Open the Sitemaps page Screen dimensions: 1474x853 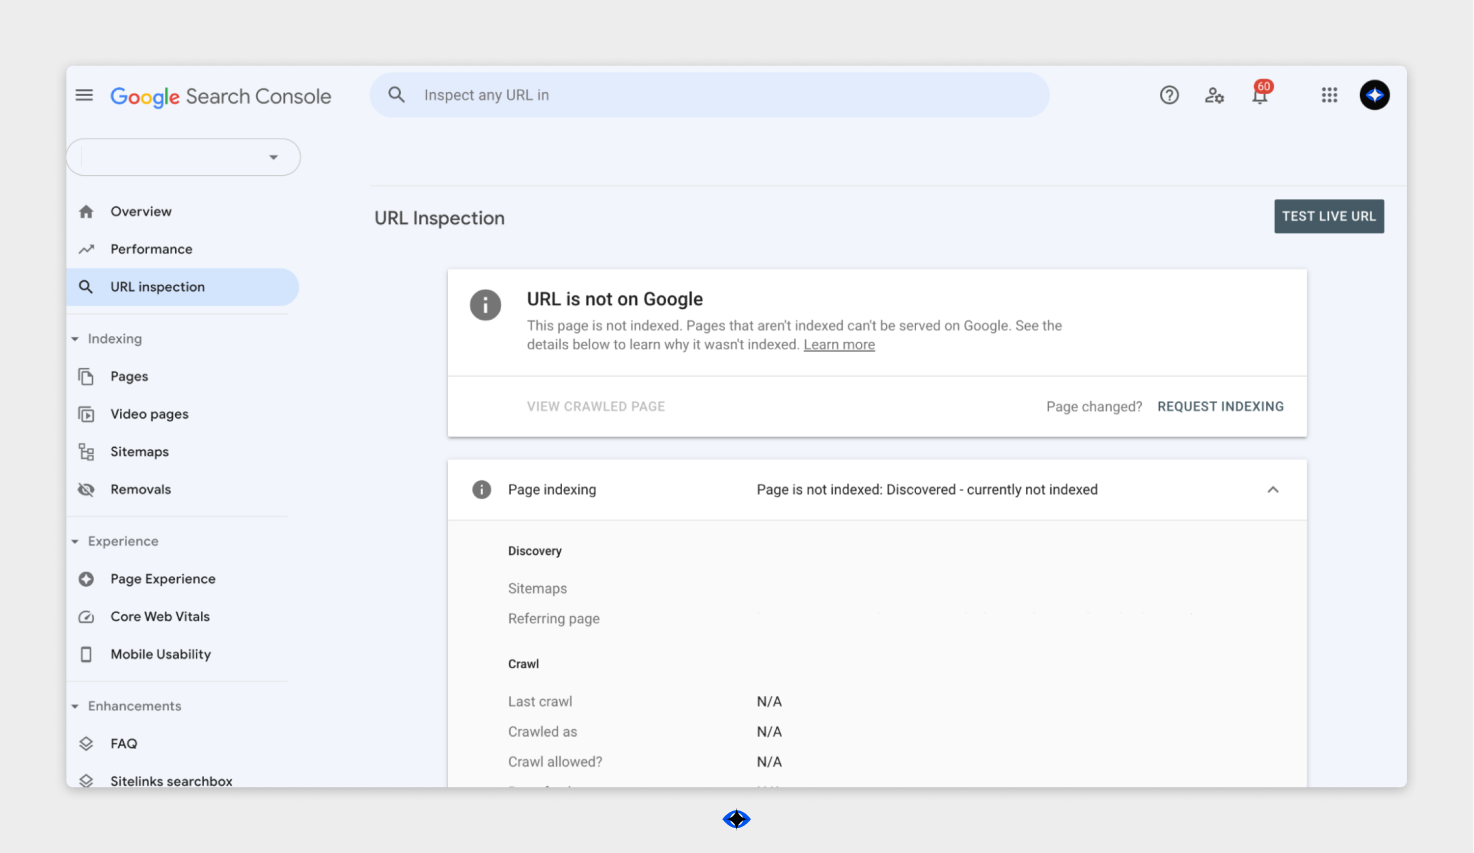(x=139, y=452)
